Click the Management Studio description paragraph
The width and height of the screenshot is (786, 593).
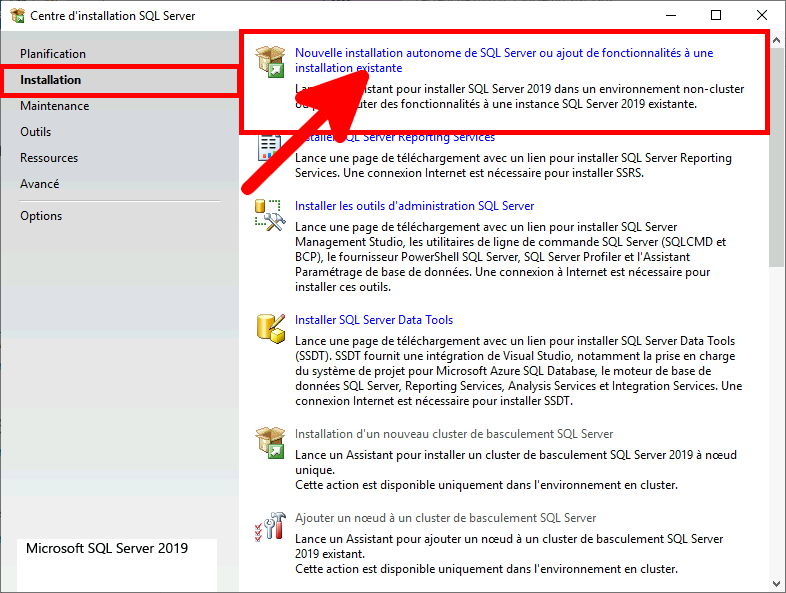coord(510,257)
